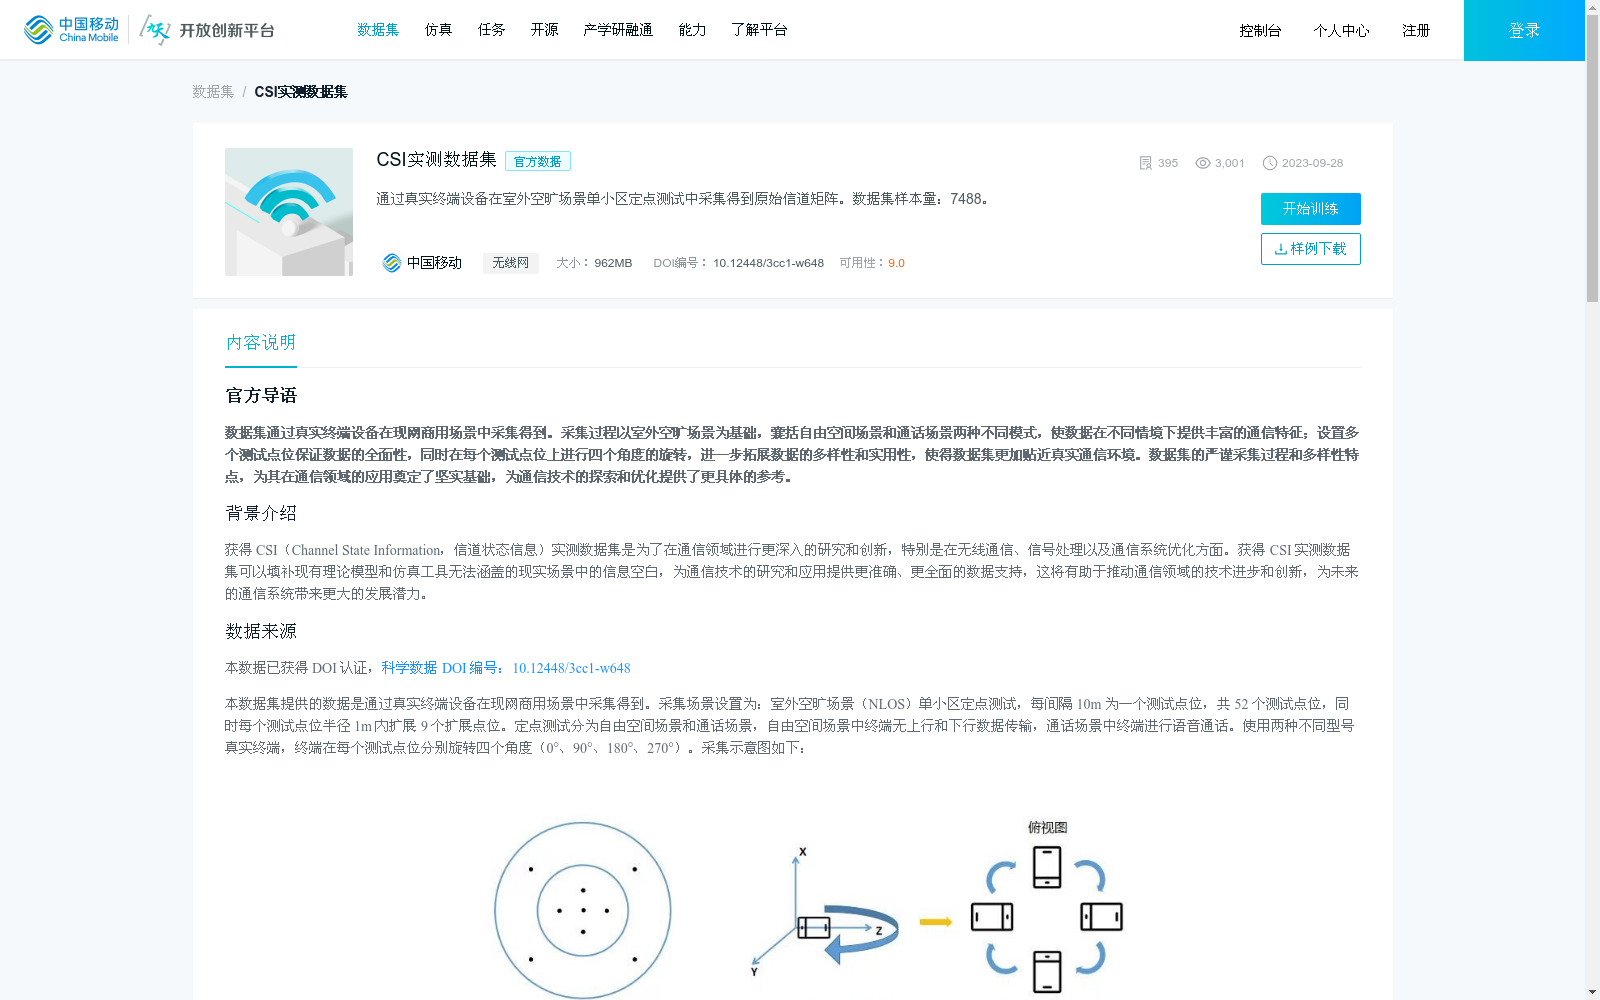The image size is (1600, 1000).
Task: Open the 产学研融通 navigation menu
Action: pos(618,29)
